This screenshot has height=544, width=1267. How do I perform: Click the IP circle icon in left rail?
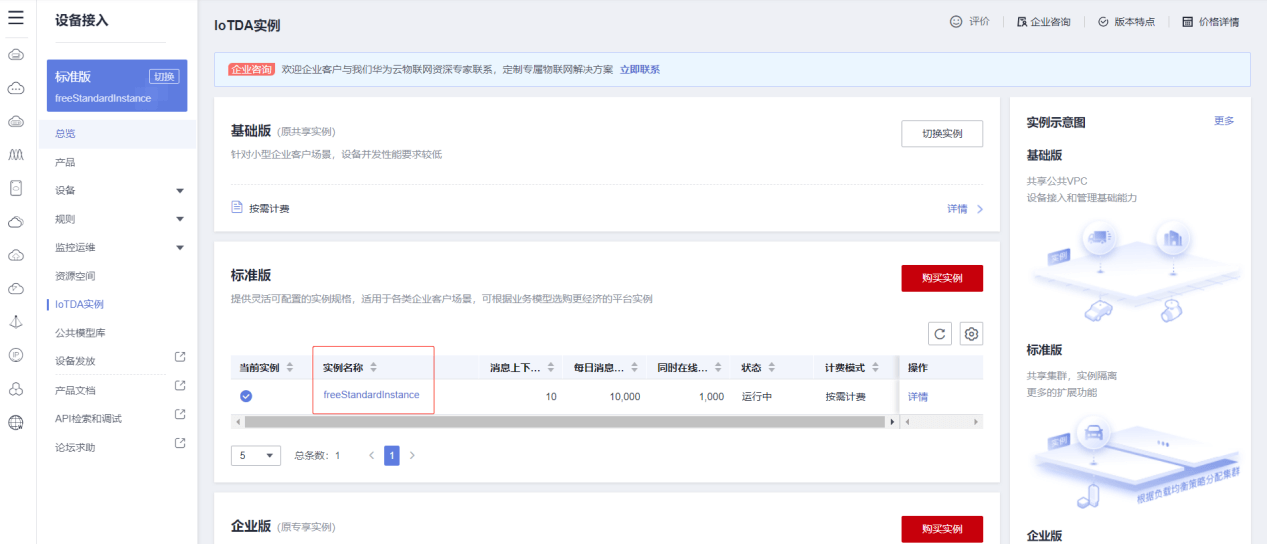16,355
